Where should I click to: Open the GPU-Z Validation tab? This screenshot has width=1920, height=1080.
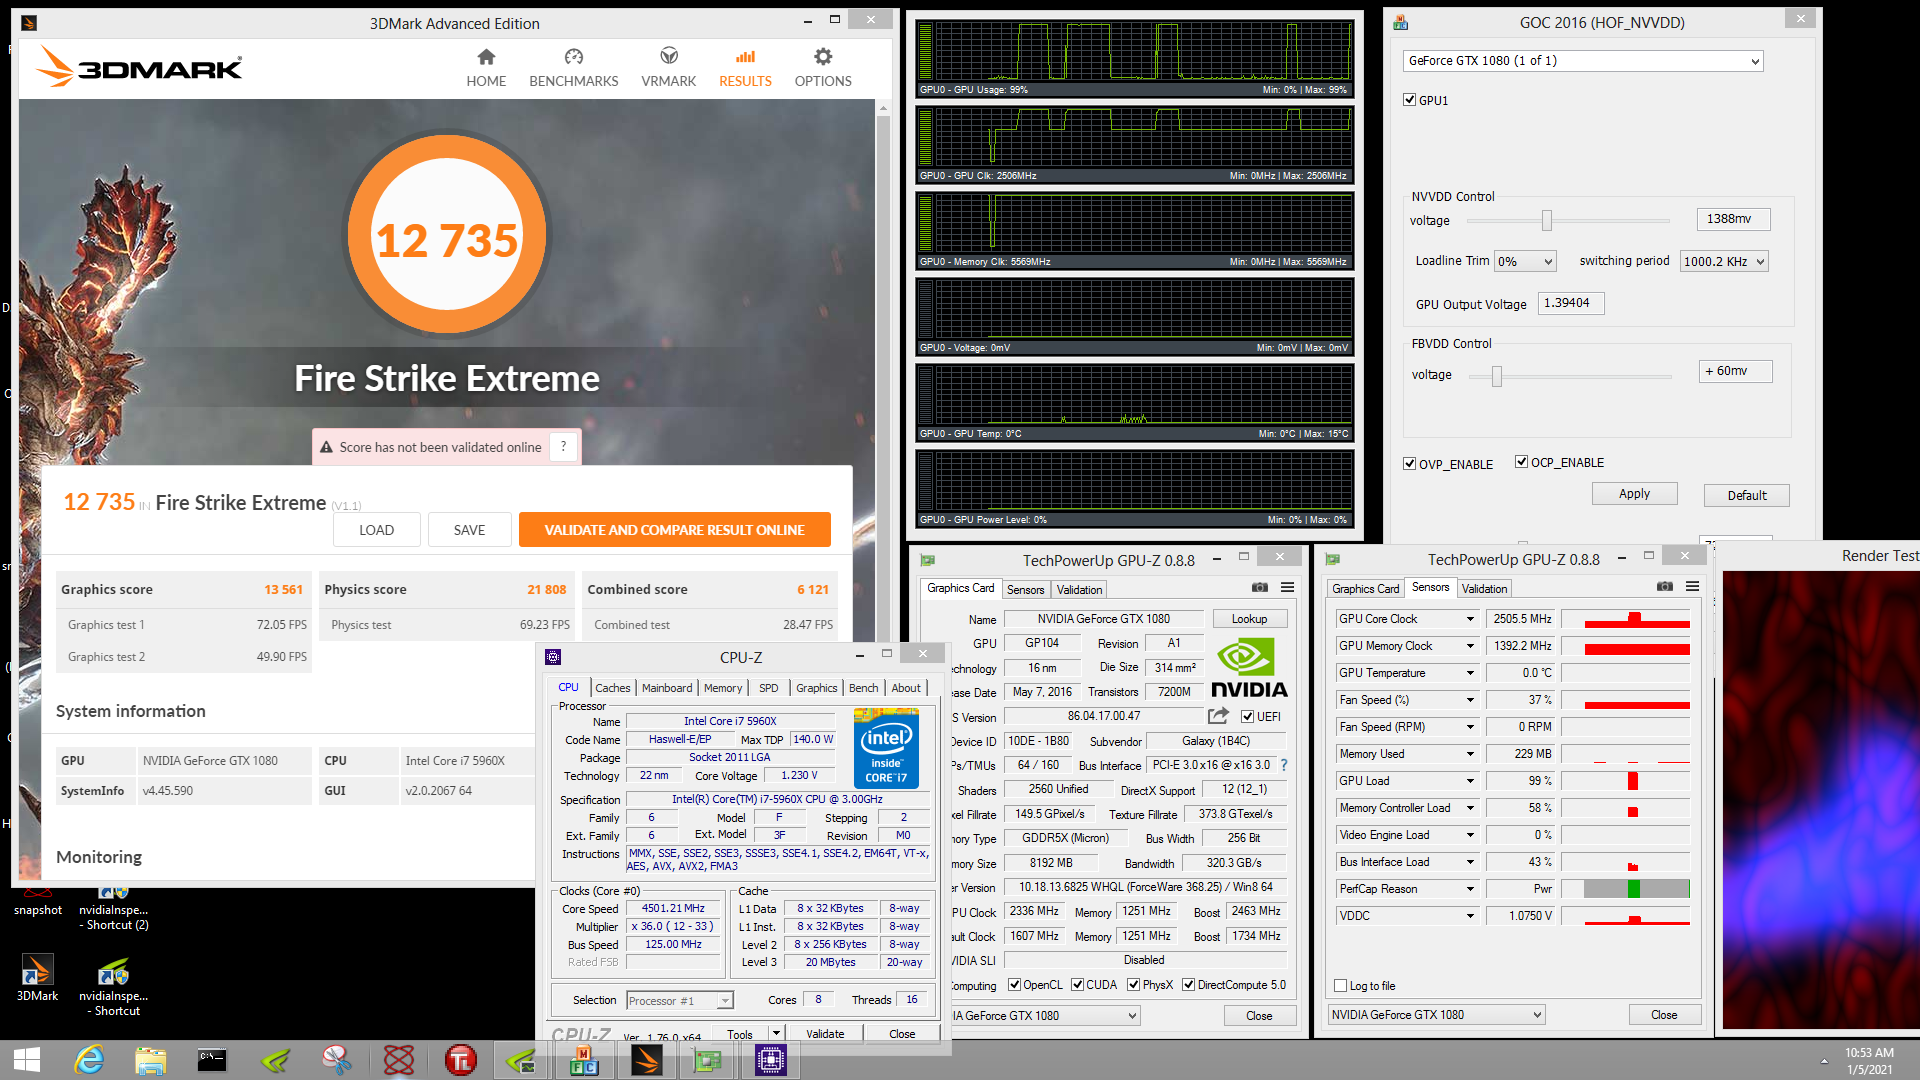pos(1079,590)
